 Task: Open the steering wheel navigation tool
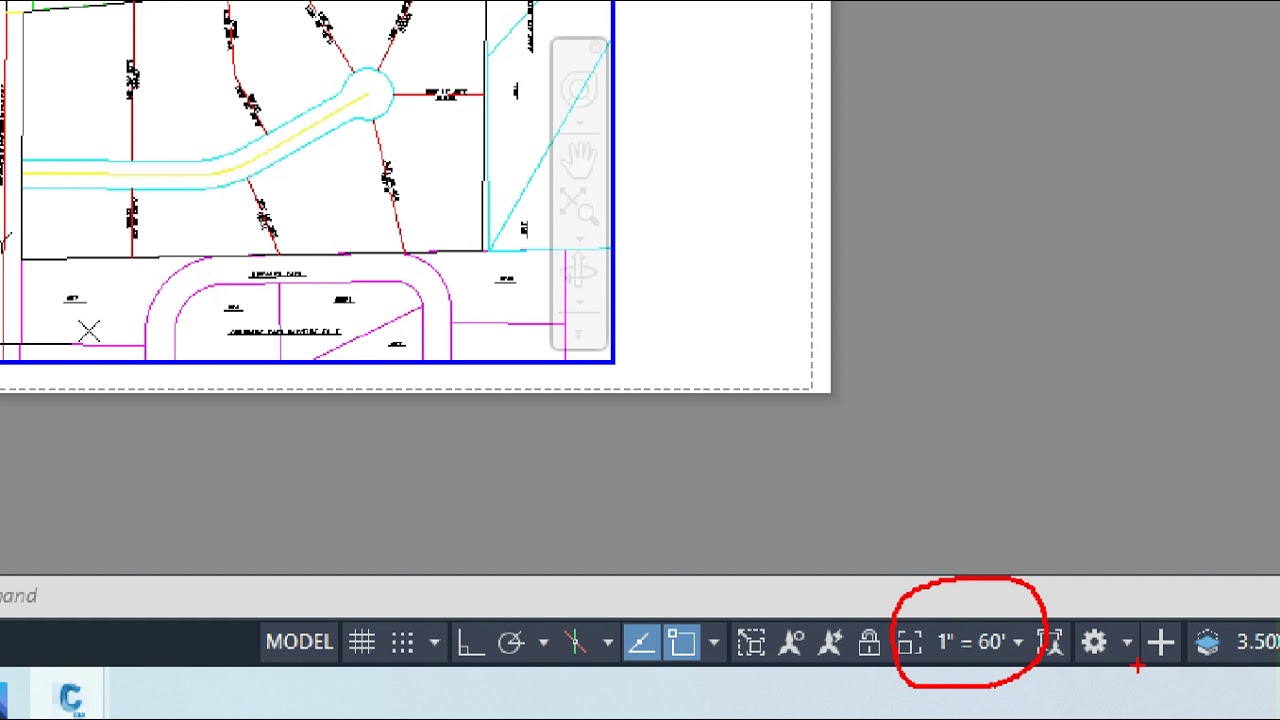(x=579, y=91)
